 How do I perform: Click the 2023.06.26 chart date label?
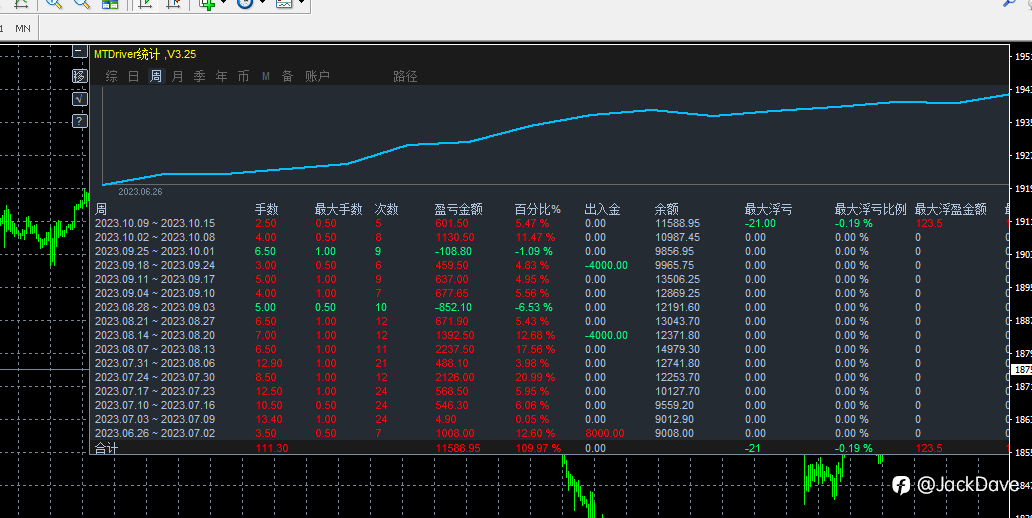pyautogui.click(x=140, y=192)
